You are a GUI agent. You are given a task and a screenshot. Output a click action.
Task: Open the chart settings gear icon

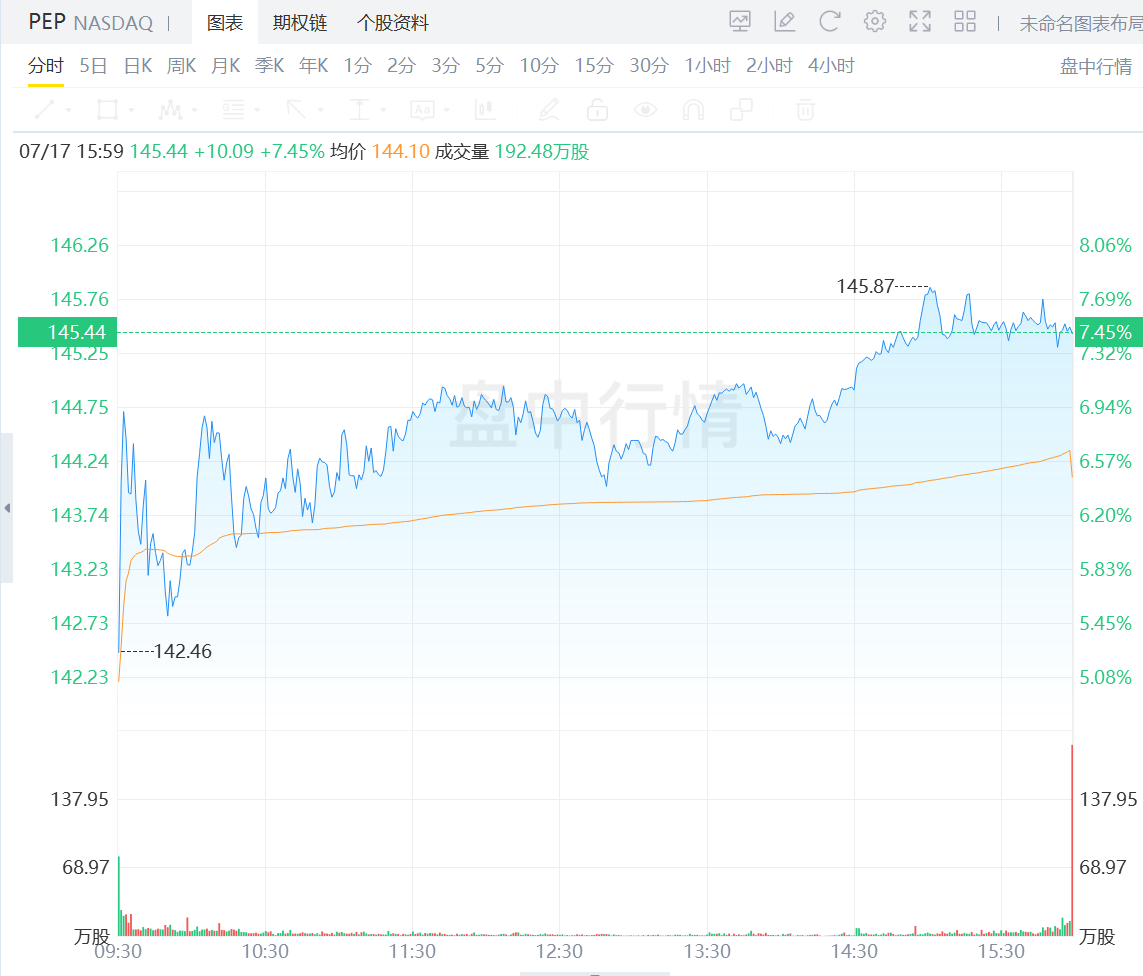pos(874,21)
